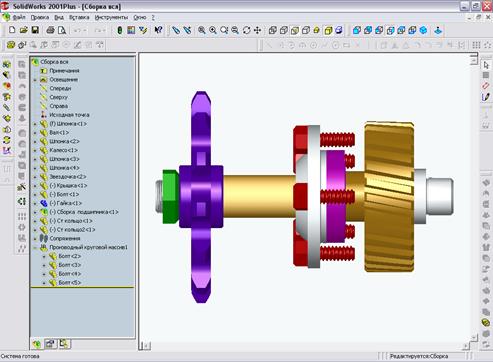The image size is (493, 362).
Task: Select the Спереди plane in tree
Action: click(x=60, y=88)
